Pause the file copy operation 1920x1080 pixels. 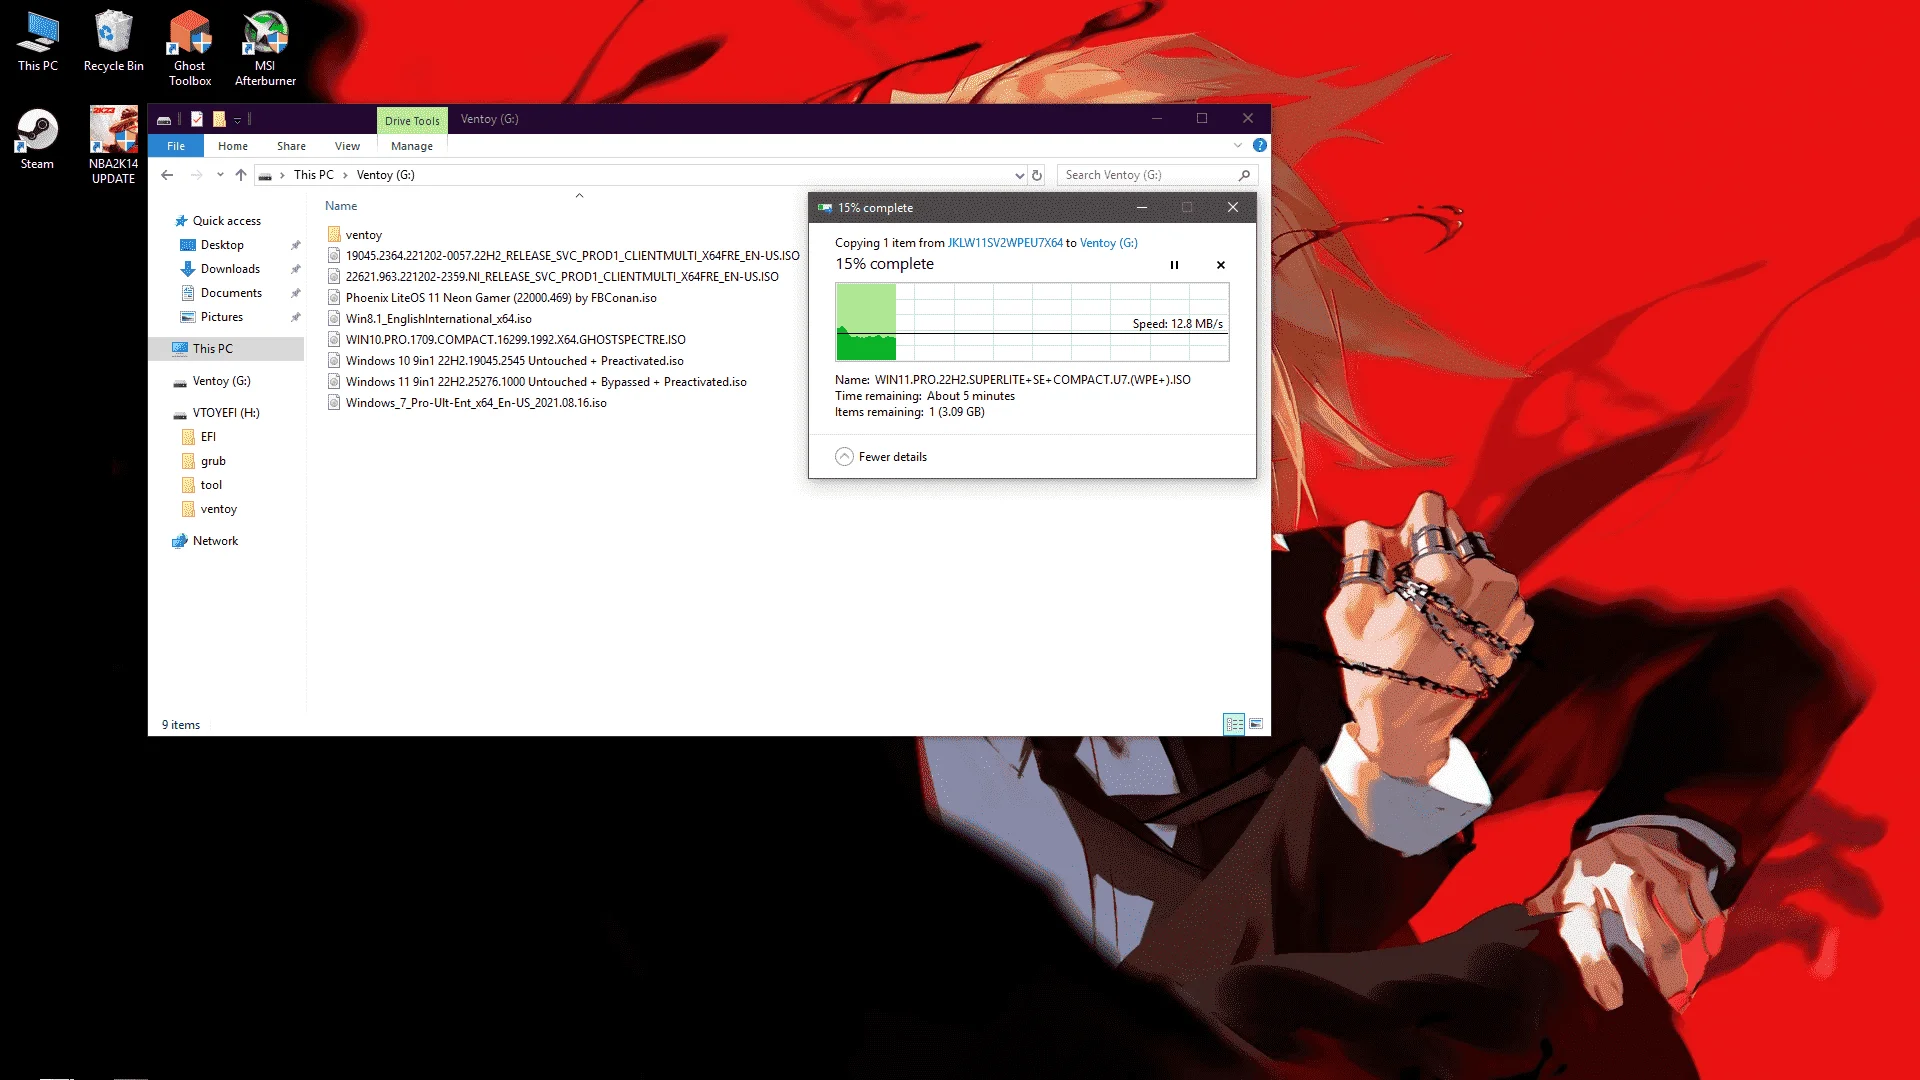click(x=1174, y=265)
